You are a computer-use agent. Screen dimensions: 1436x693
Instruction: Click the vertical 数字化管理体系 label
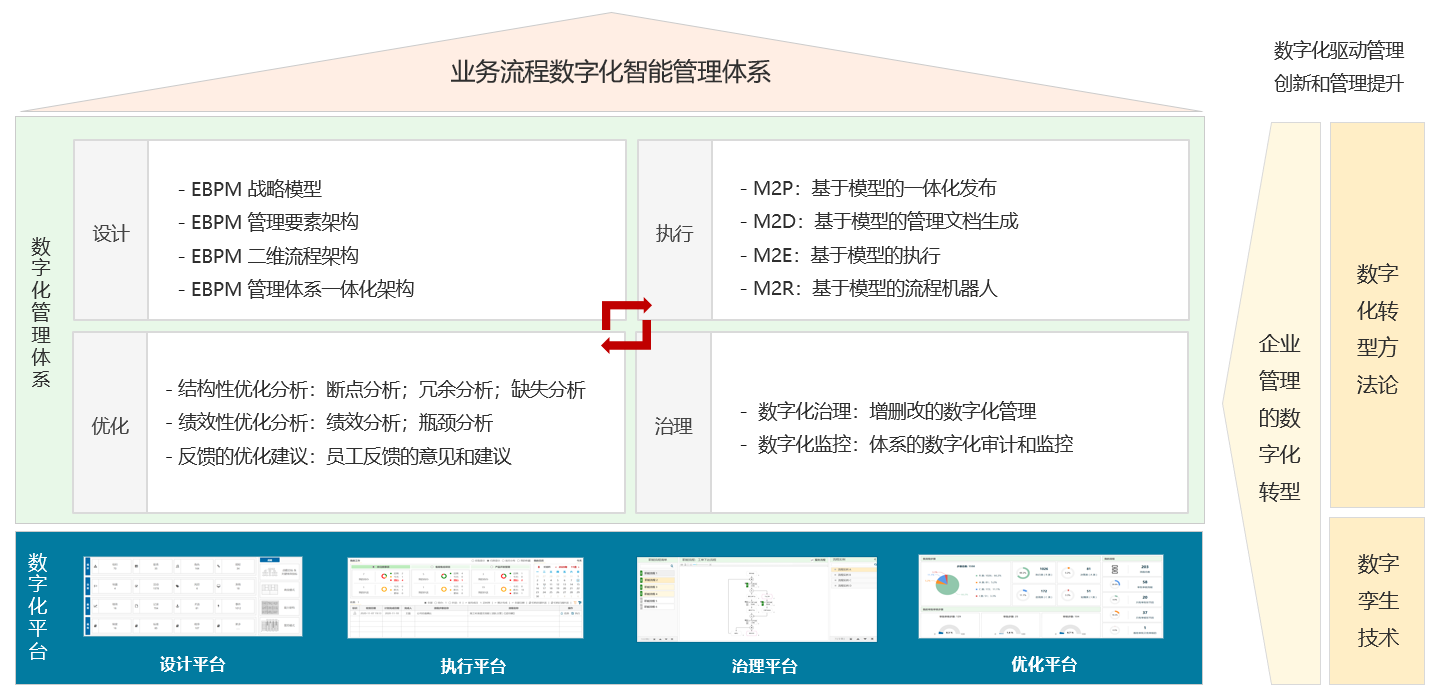[41, 312]
